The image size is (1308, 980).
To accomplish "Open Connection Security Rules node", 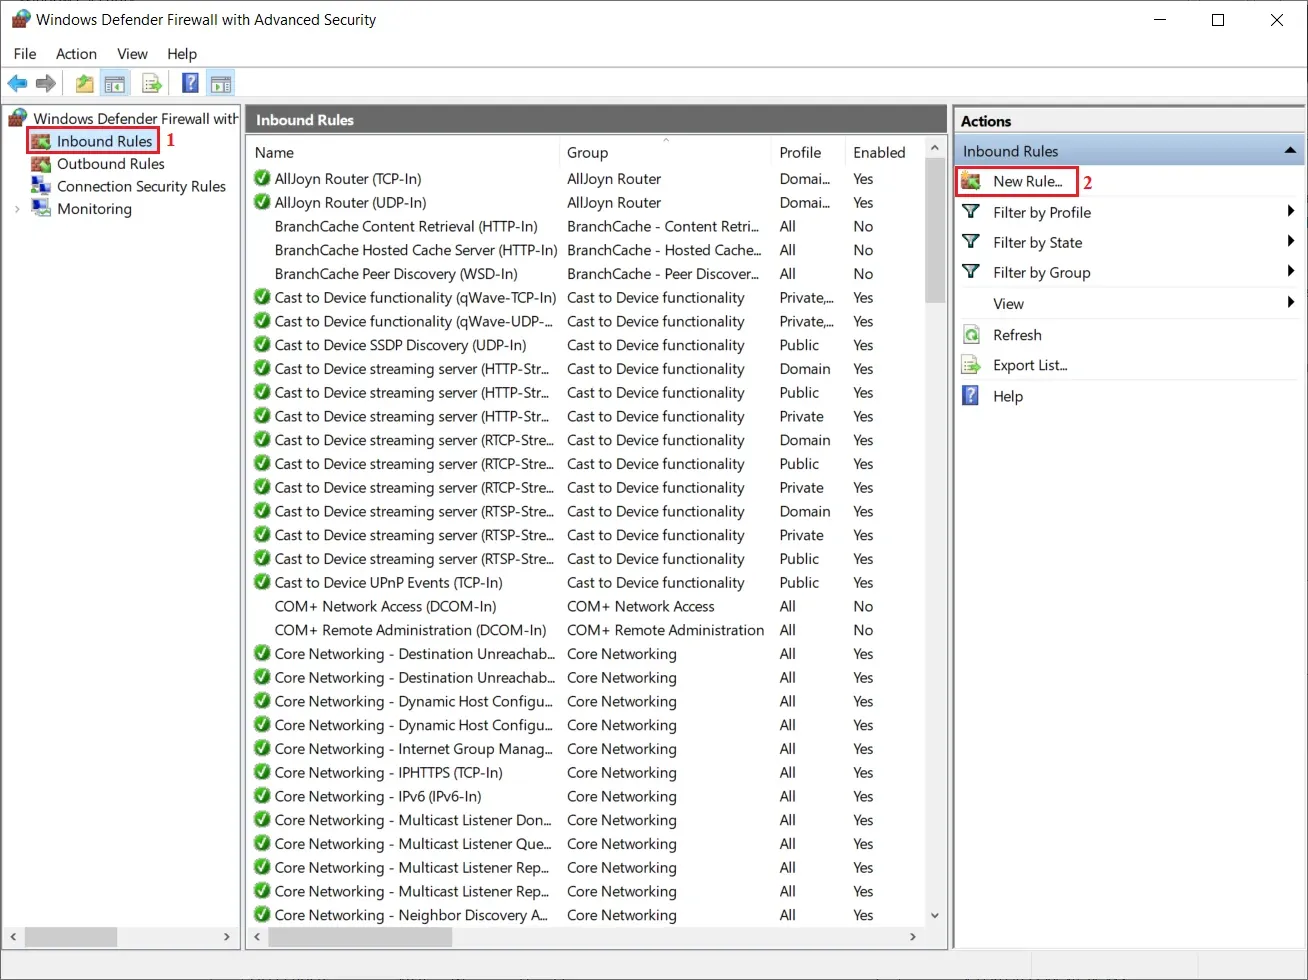I will [x=141, y=187].
